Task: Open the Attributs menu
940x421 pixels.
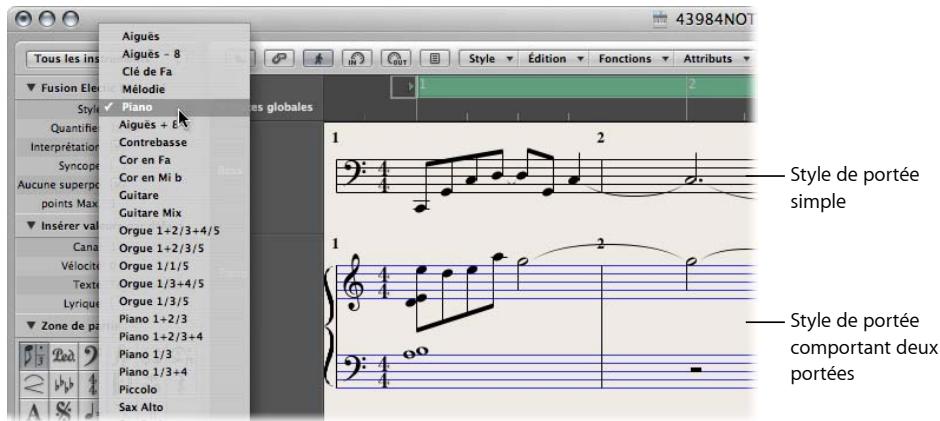Action: click(x=716, y=59)
